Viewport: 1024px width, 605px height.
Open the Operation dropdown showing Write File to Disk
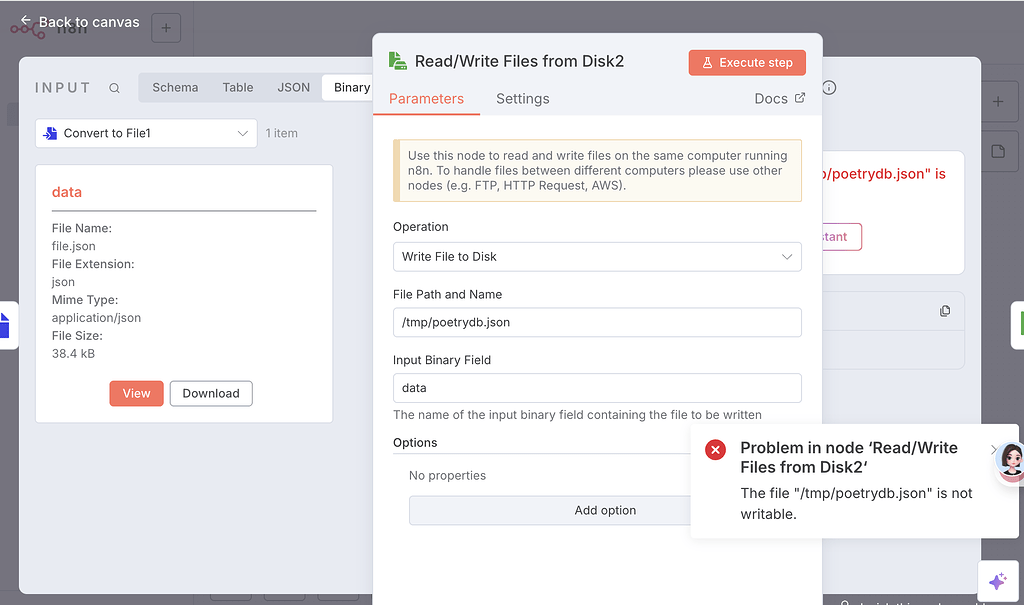pyautogui.click(x=597, y=257)
